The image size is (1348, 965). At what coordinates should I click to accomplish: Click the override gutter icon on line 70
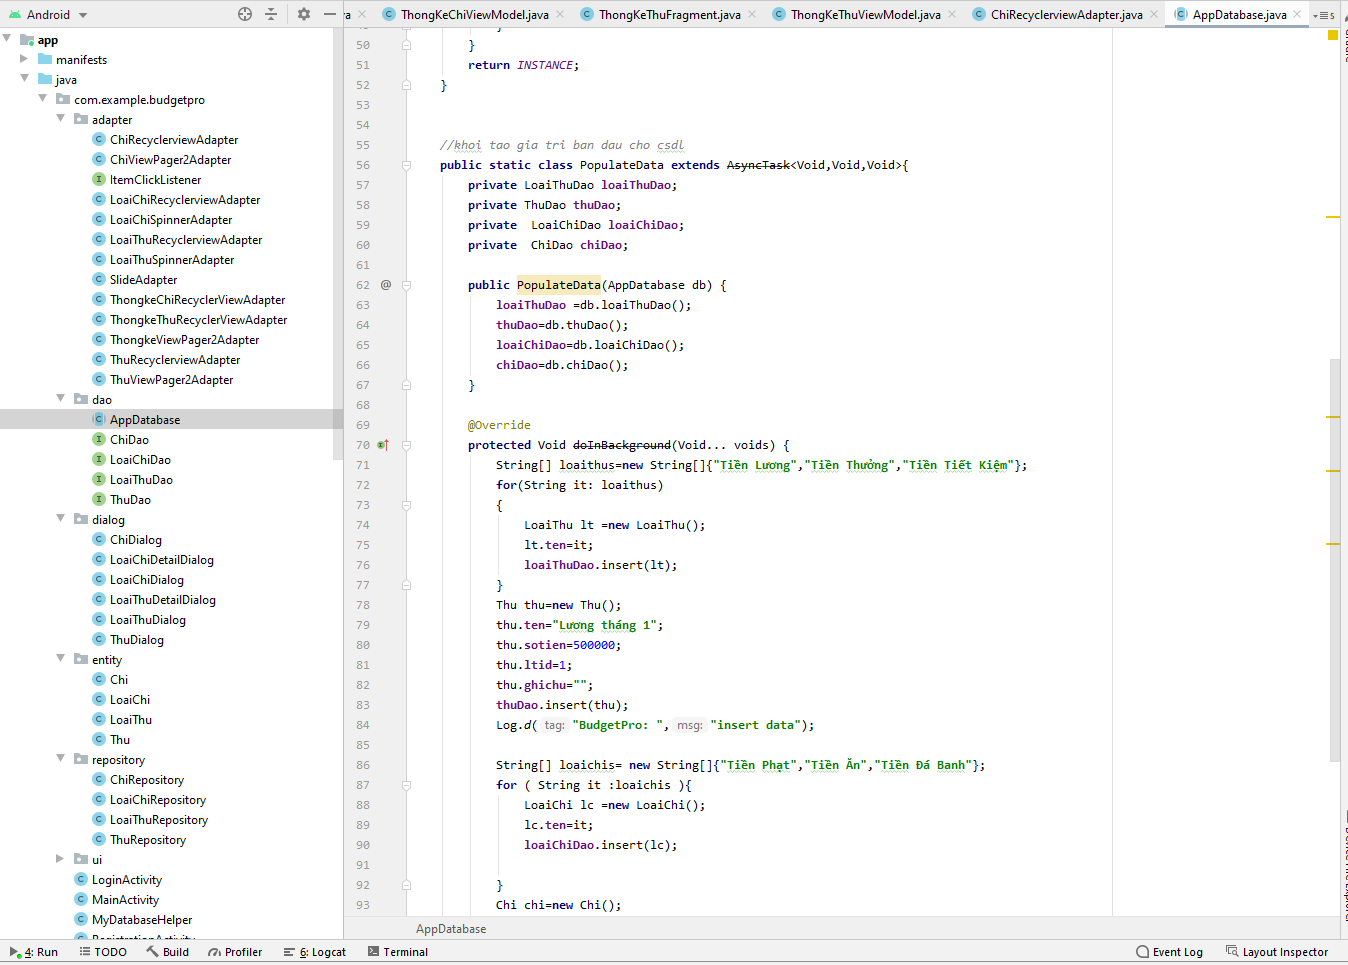[382, 445]
